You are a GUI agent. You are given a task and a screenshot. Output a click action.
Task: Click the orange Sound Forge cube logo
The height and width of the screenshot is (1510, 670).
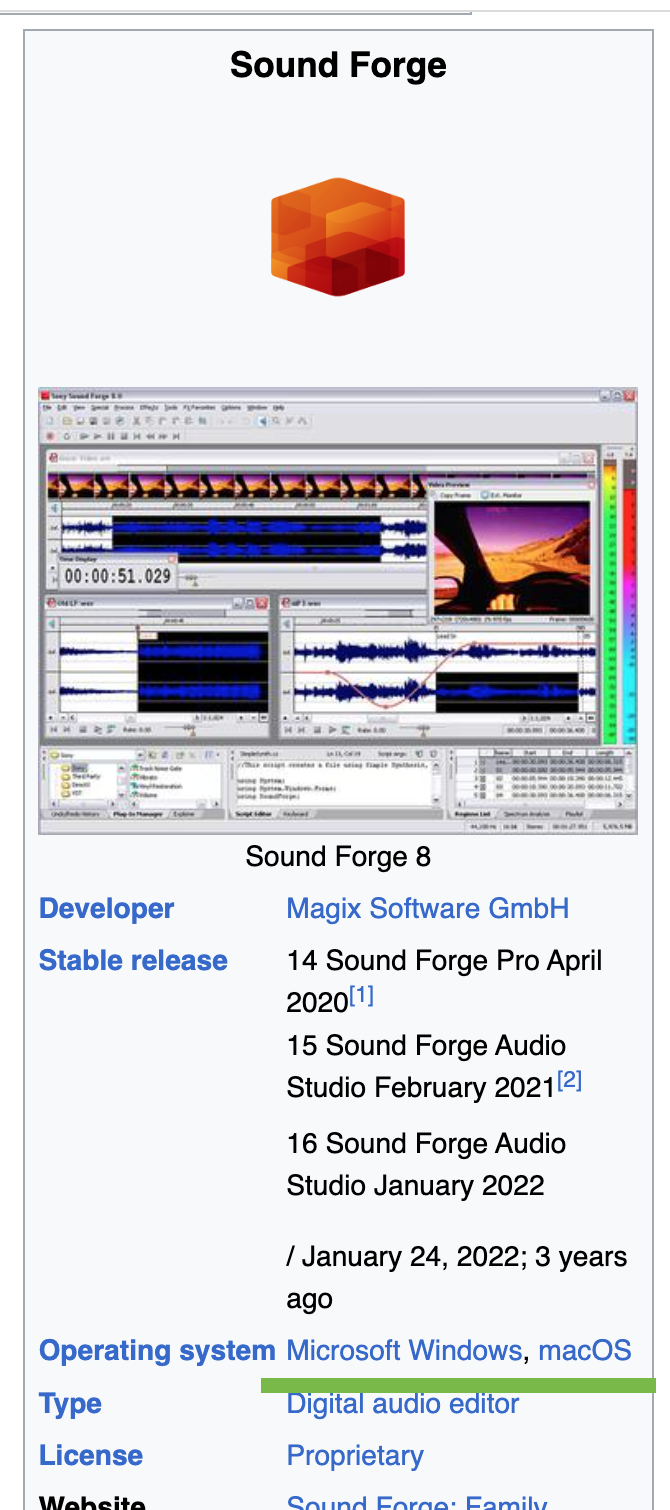[x=338, y=237]
